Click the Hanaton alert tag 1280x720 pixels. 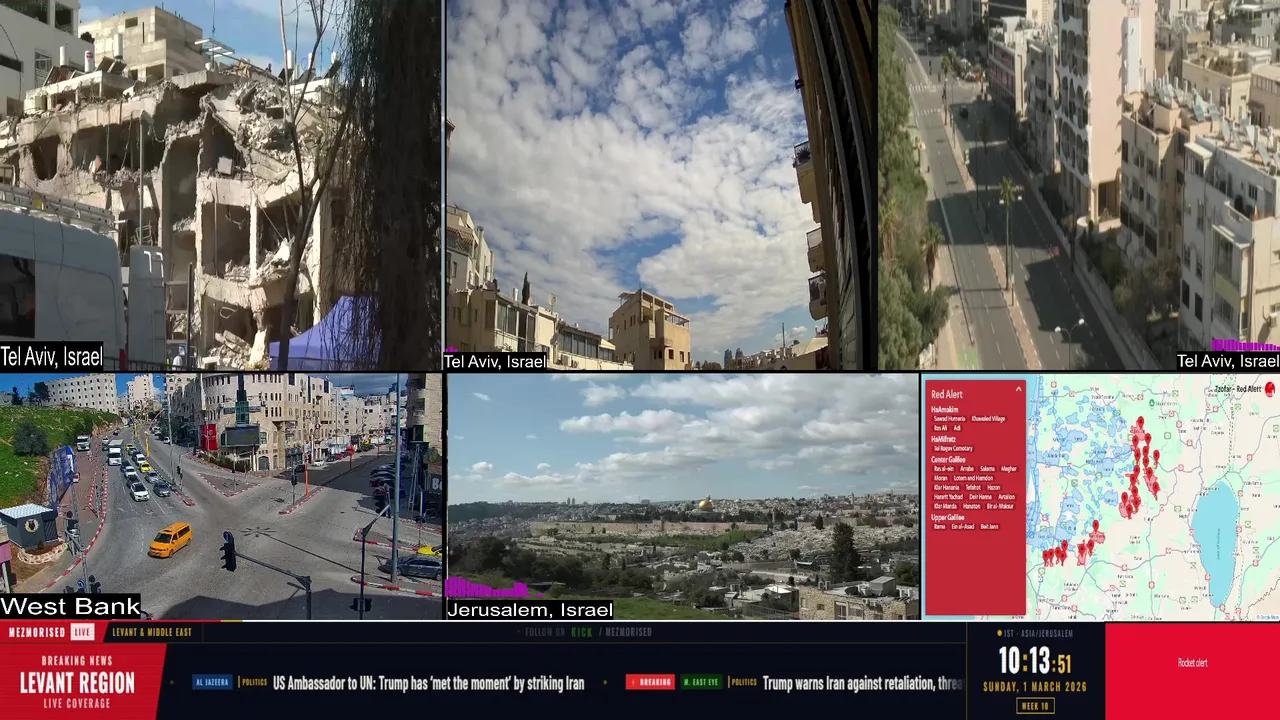point(972,506)
